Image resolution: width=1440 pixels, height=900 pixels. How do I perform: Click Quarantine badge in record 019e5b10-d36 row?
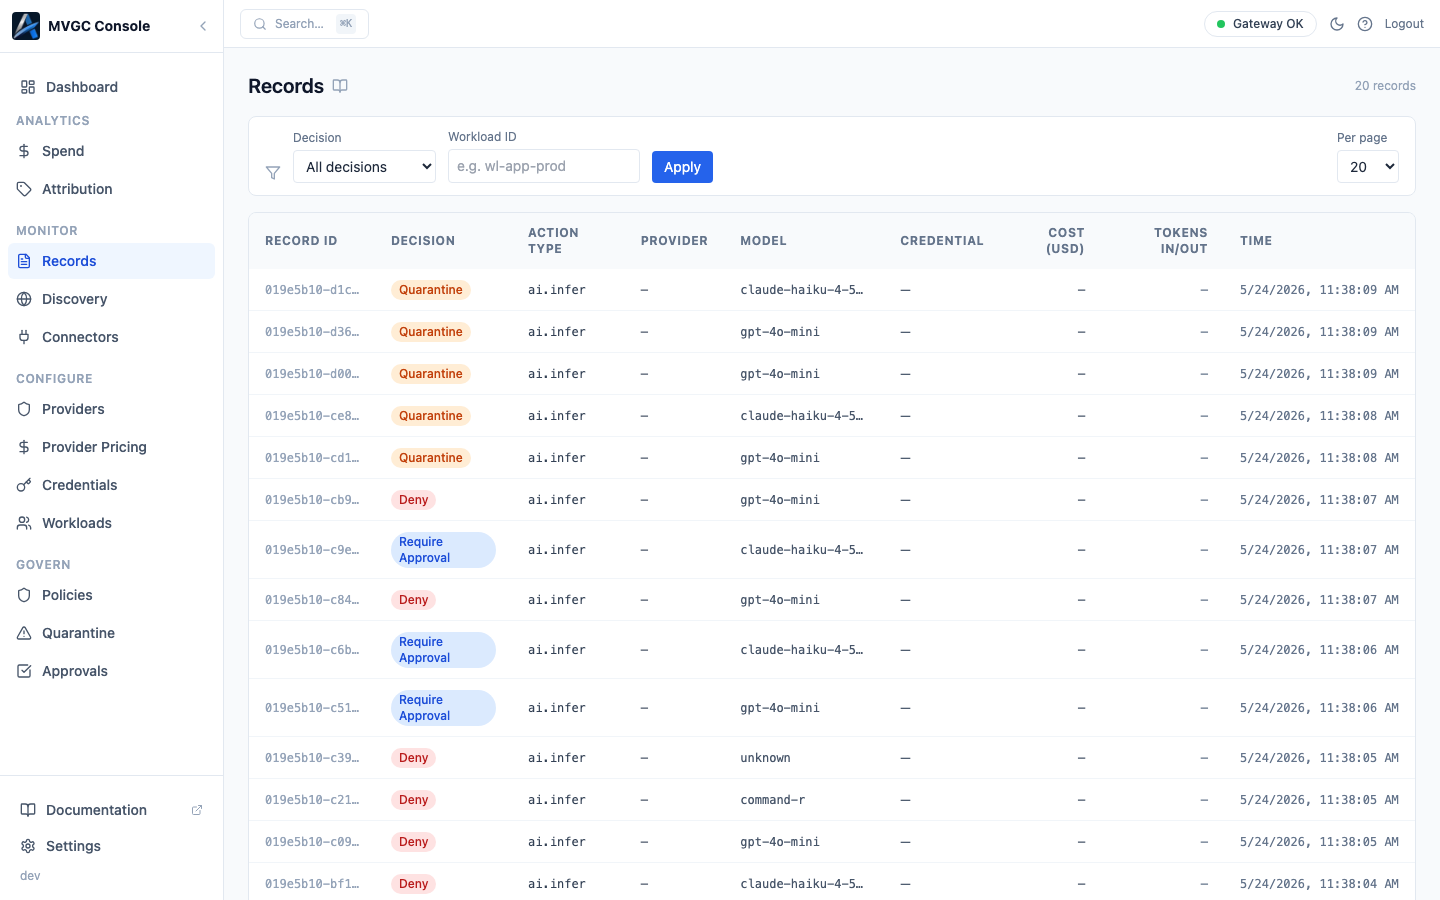pos(431,332)
